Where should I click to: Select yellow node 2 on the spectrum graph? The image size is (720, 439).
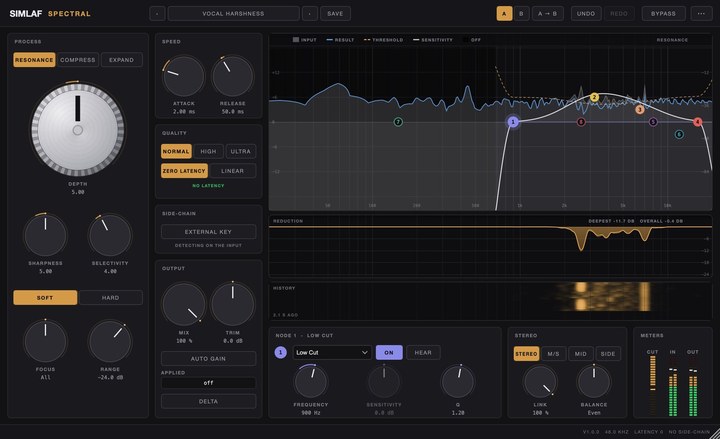pyautogui.click(x=594, y=97)
